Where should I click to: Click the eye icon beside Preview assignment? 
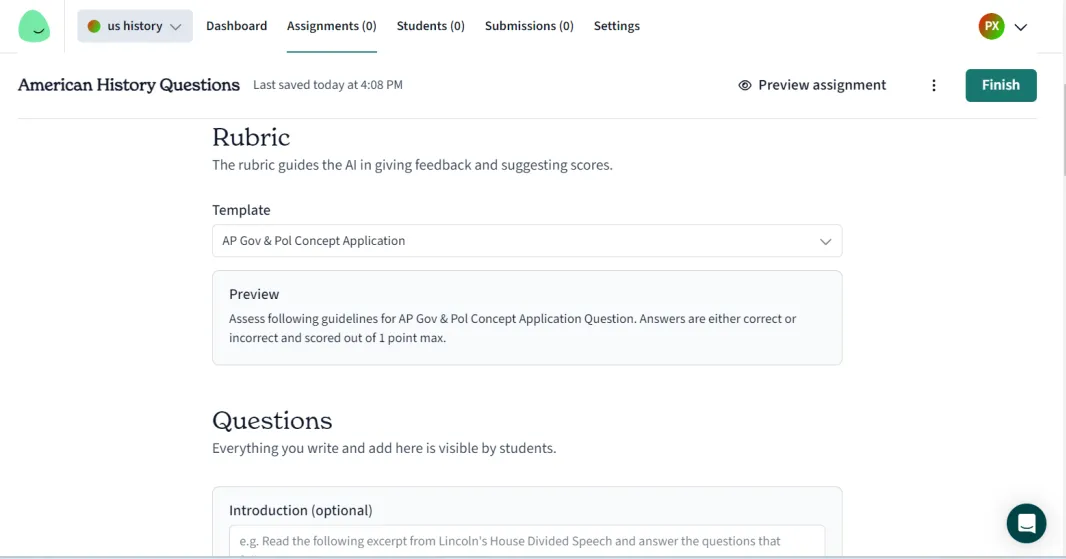pos(745,85)
